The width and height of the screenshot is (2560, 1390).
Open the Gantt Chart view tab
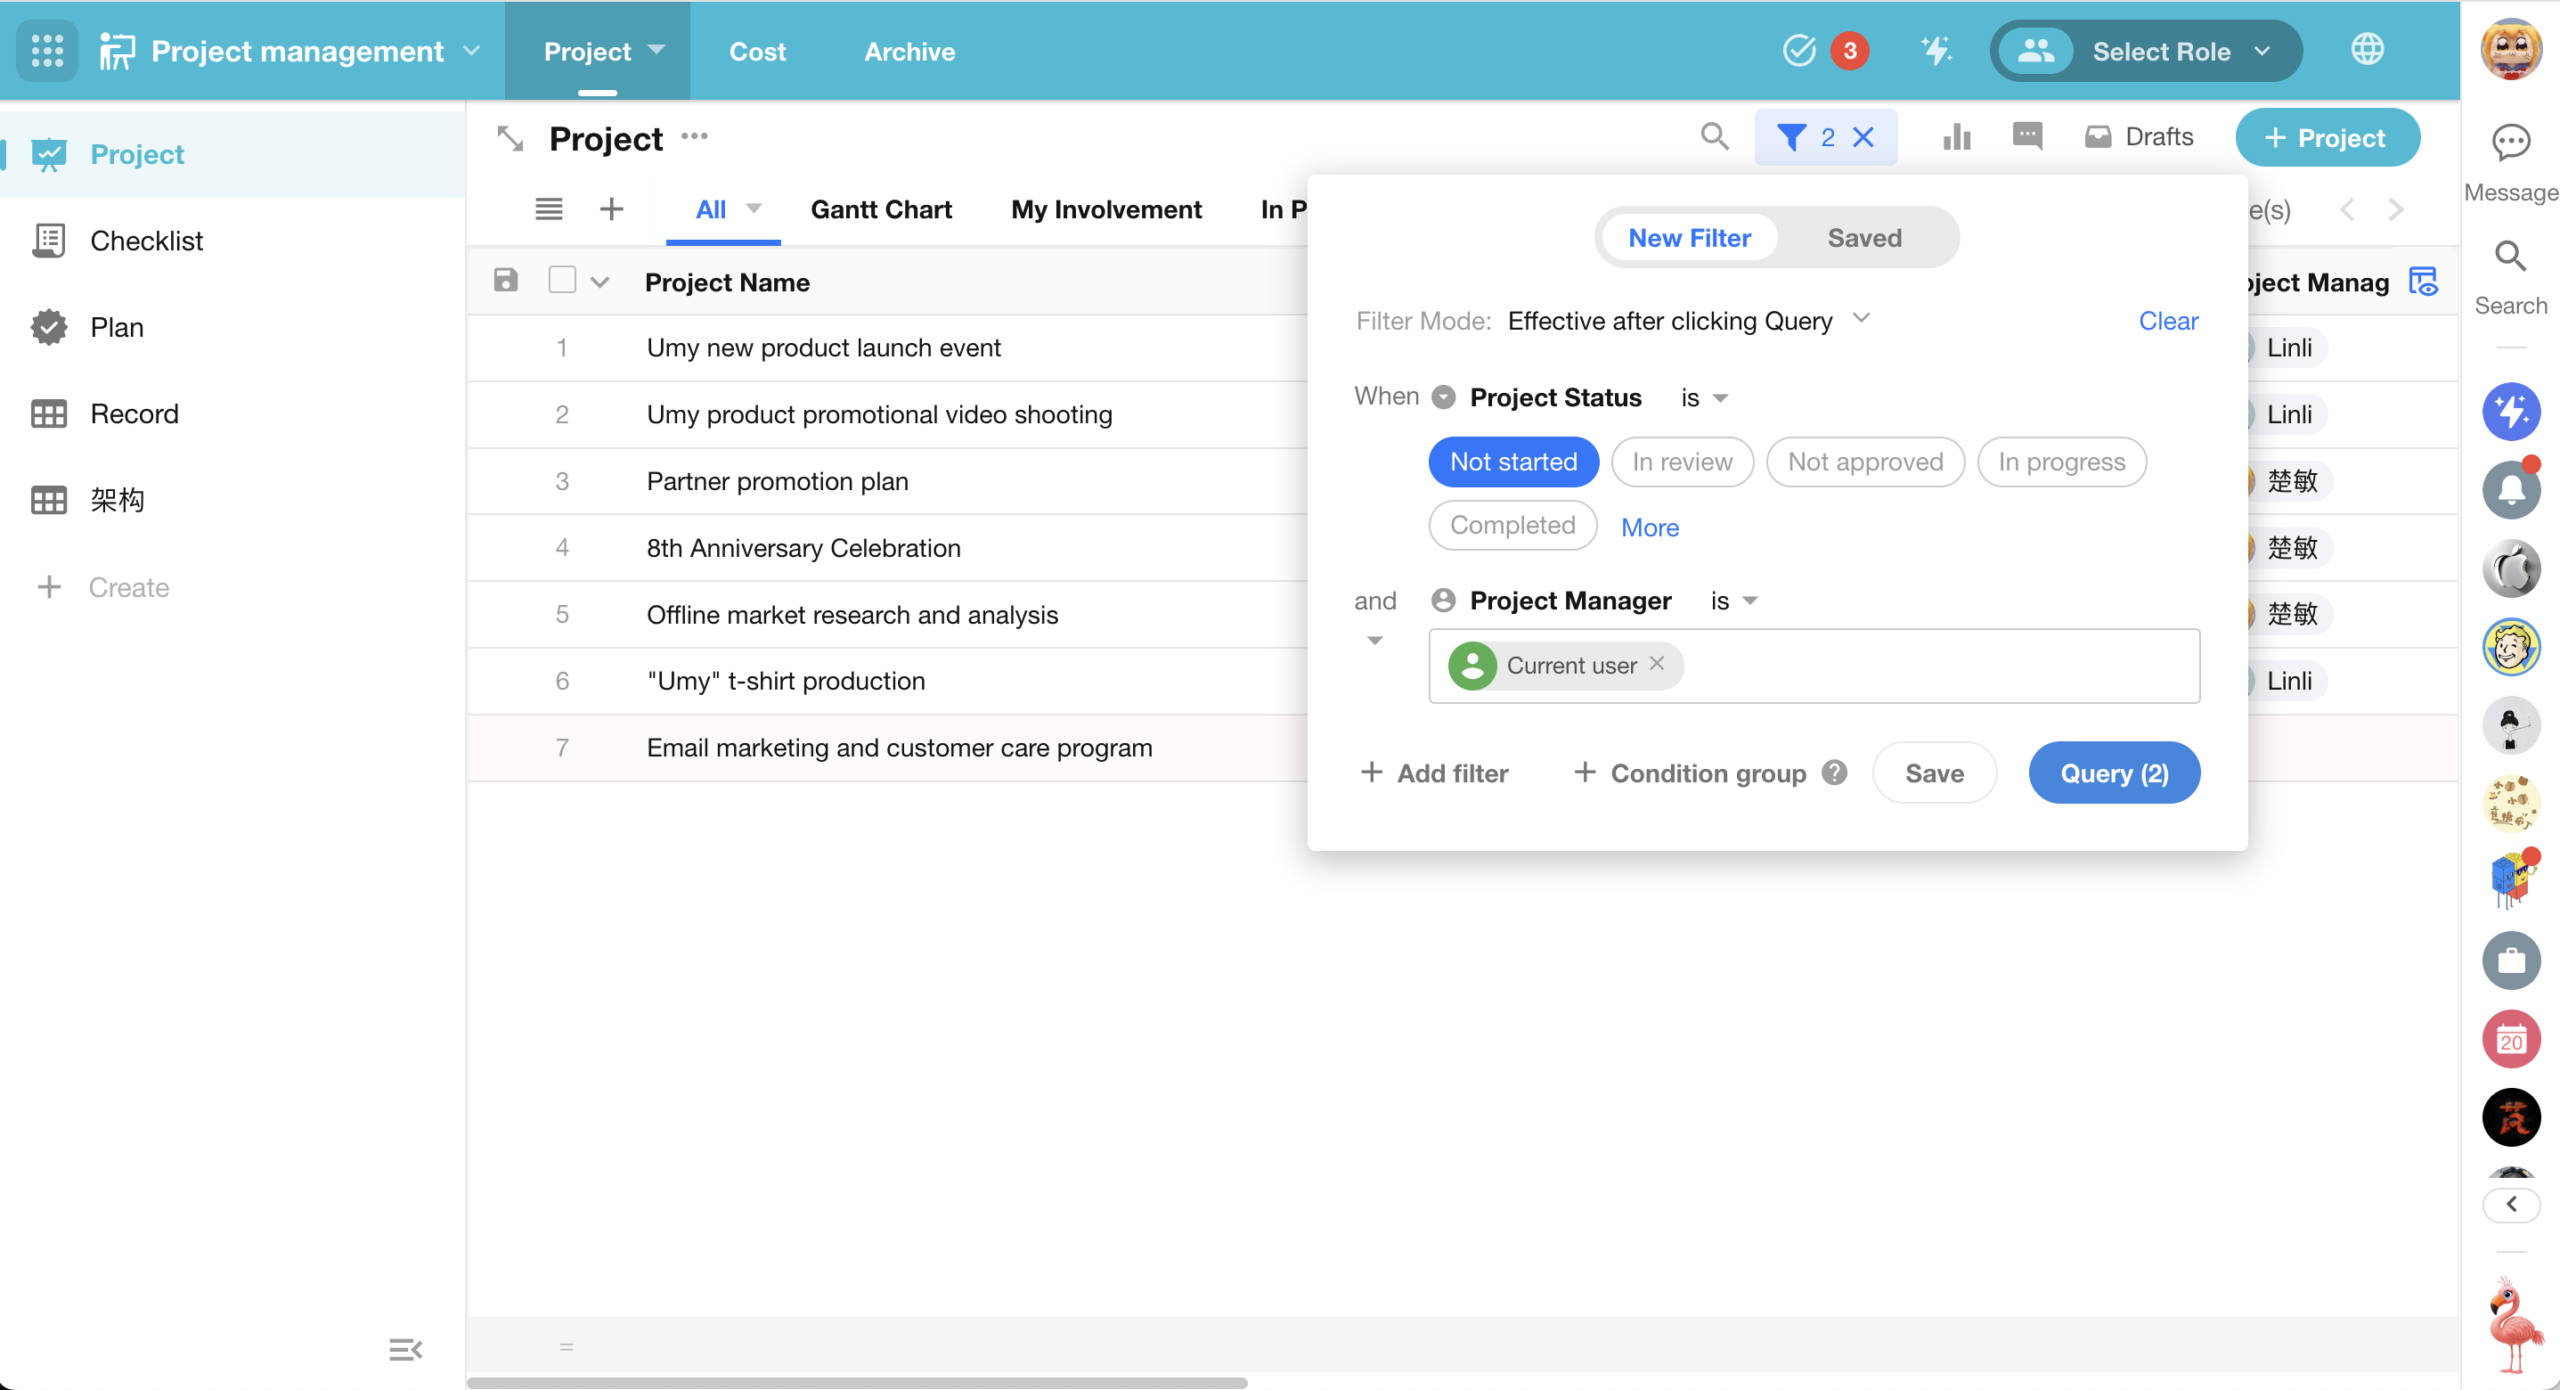point(880,210)
